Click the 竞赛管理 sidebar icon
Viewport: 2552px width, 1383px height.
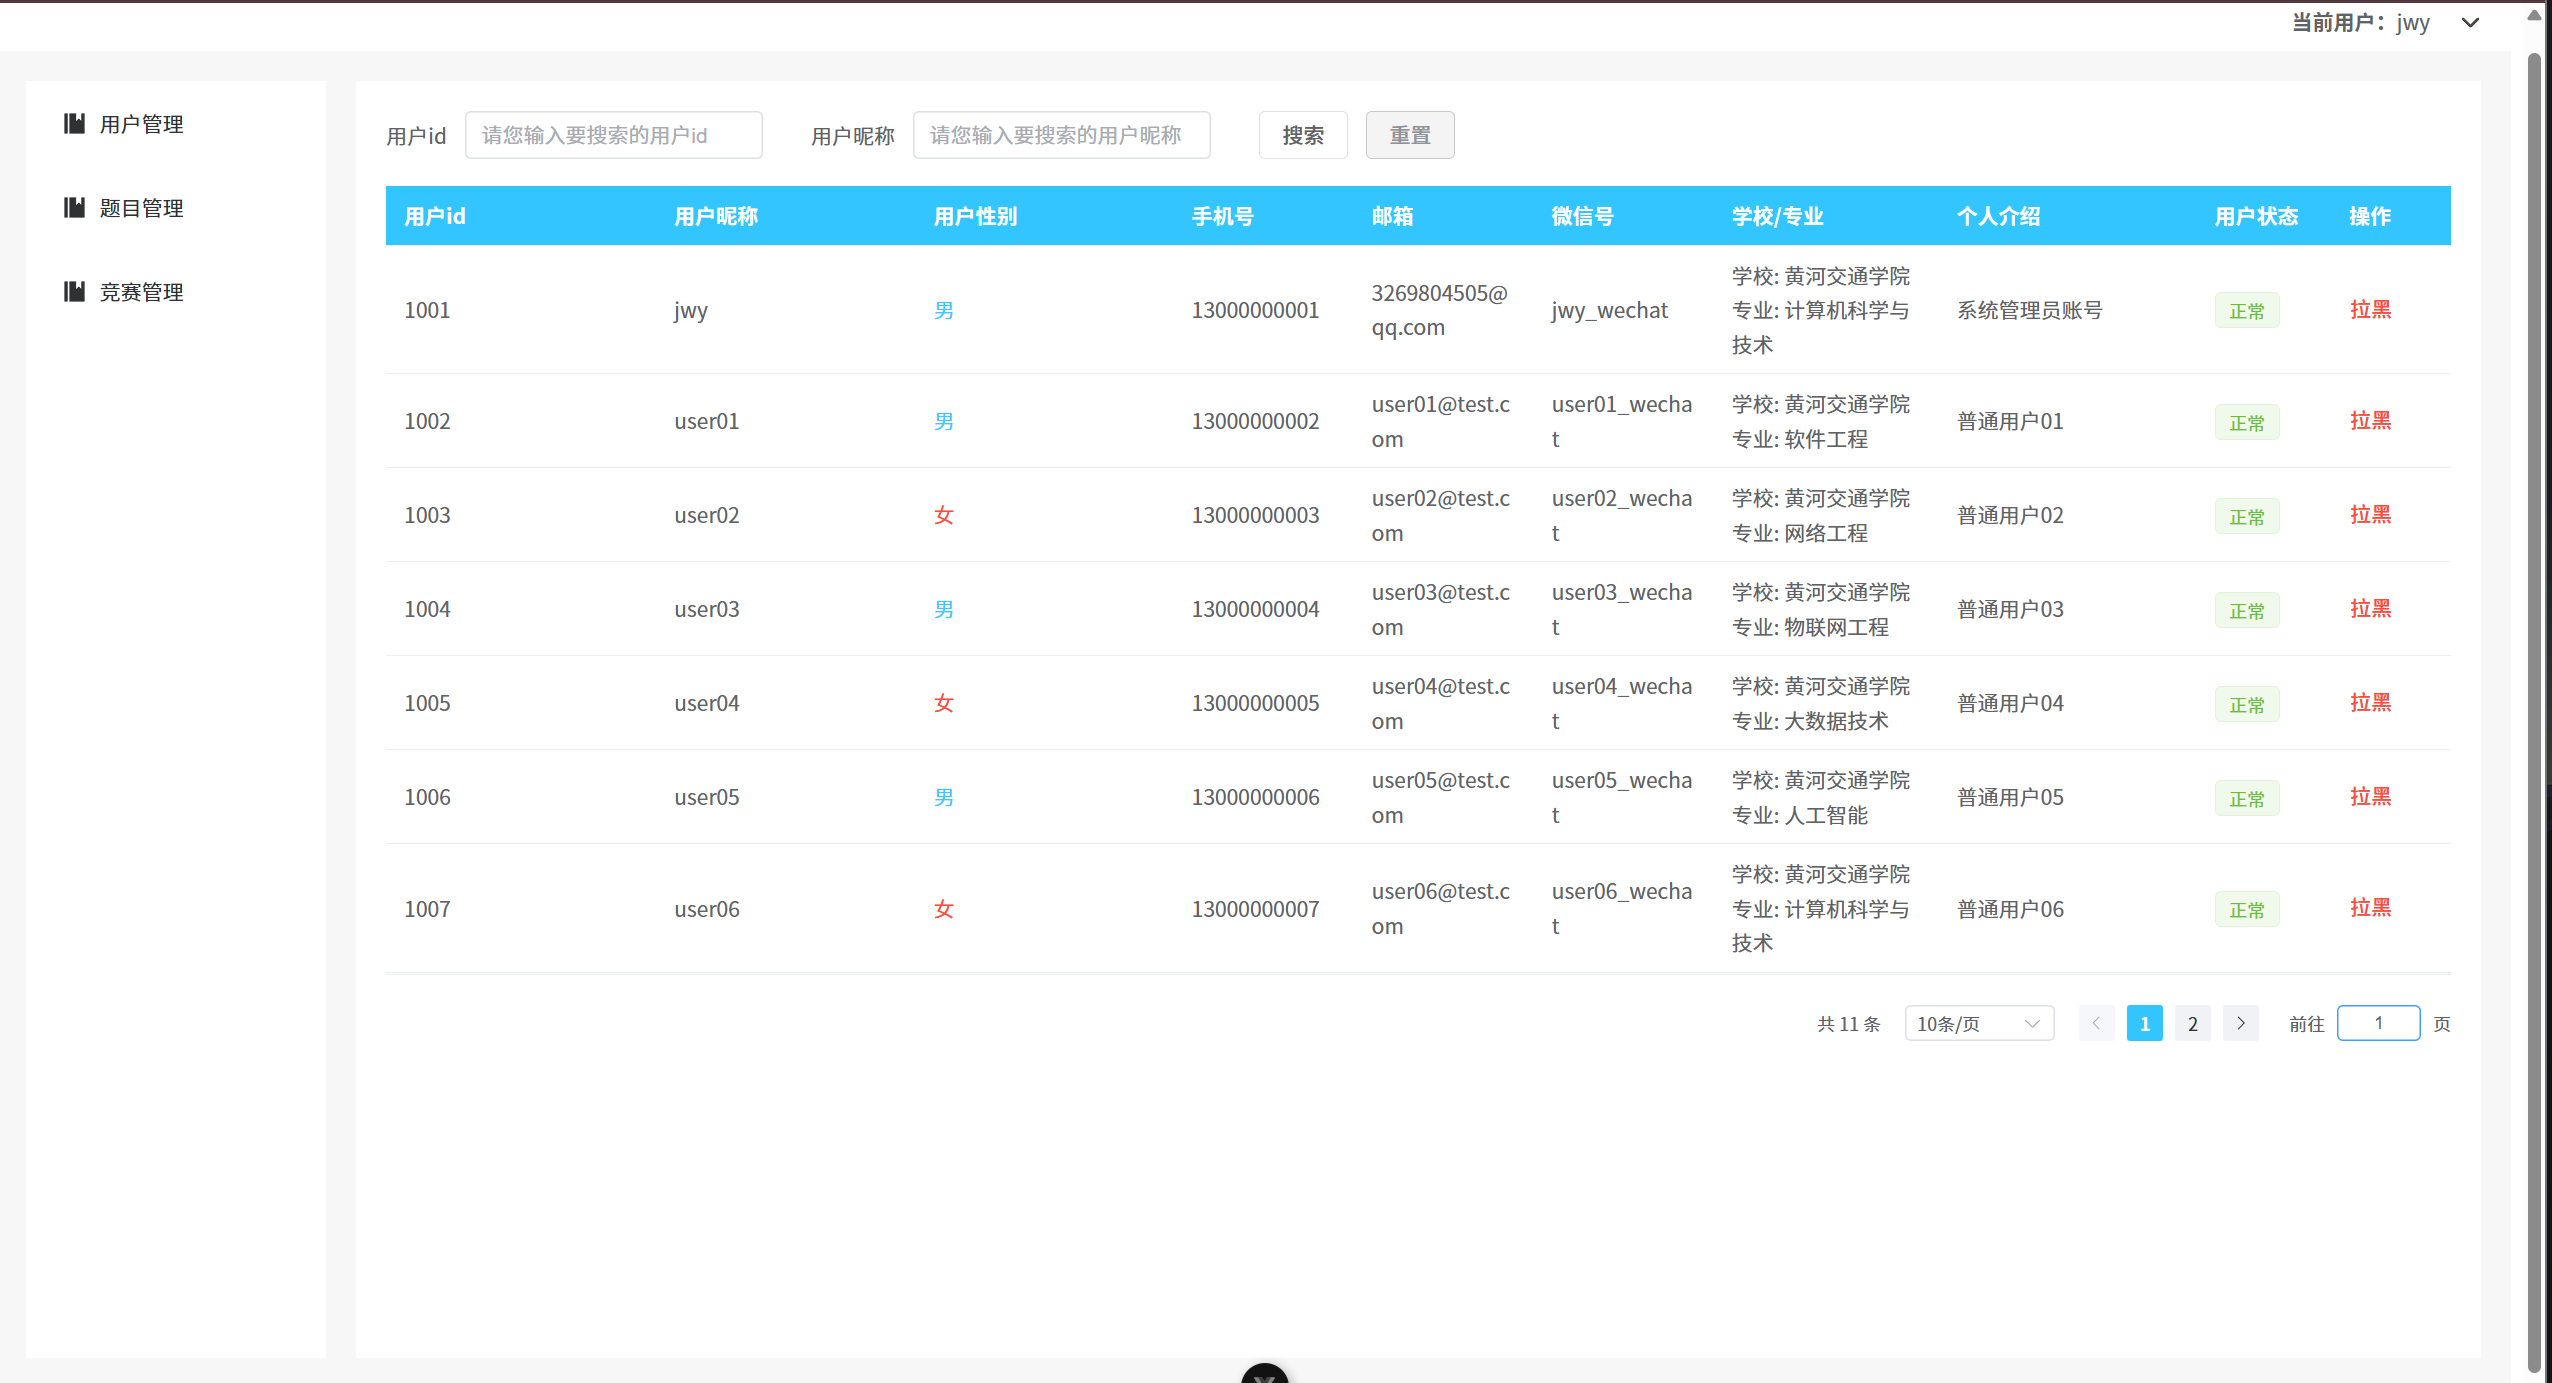point(76,291)
